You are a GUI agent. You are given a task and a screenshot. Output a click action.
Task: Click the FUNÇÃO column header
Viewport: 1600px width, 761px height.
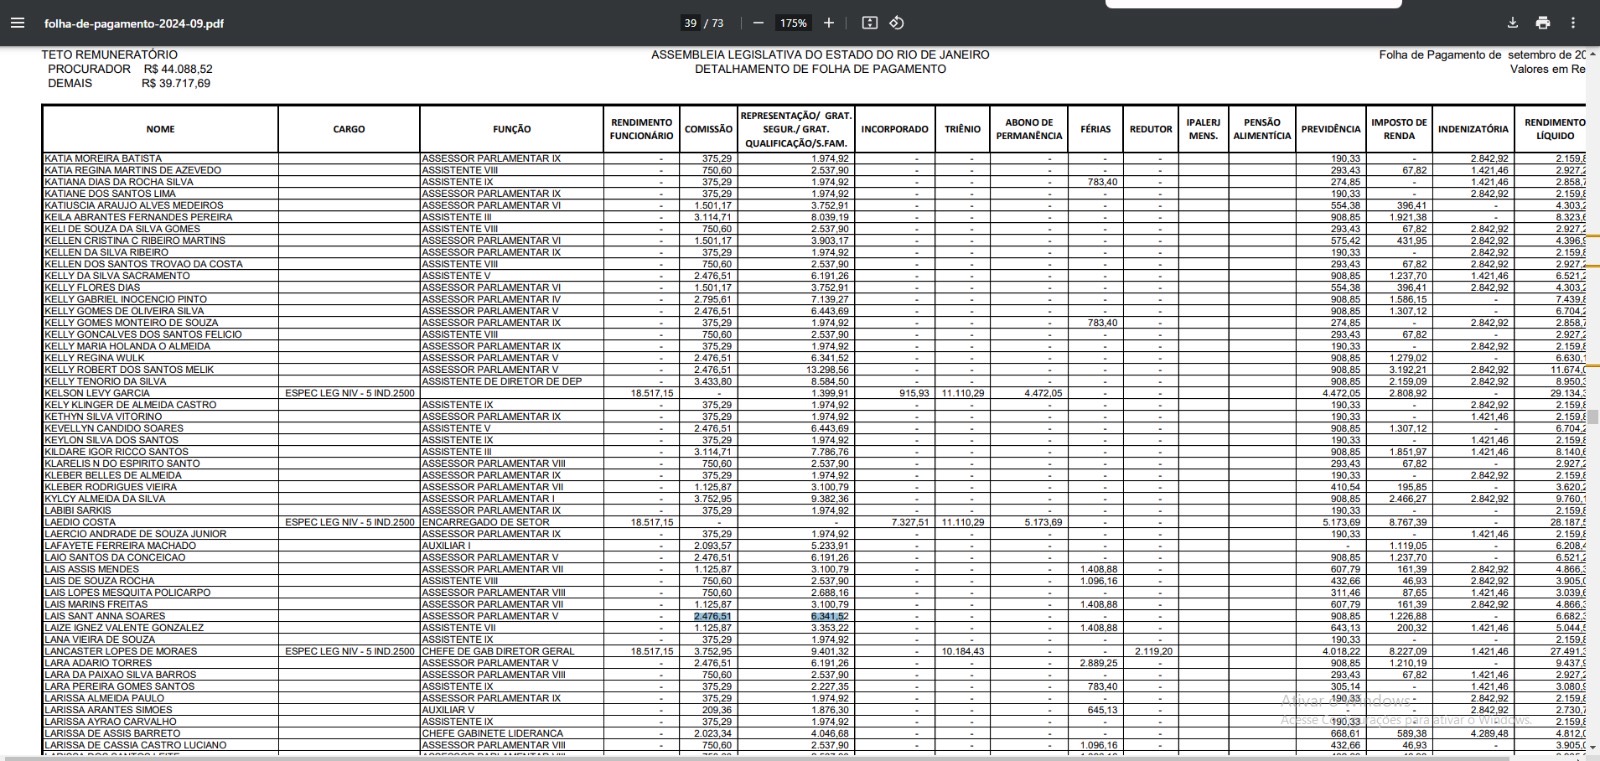click(x=511, y=129)
